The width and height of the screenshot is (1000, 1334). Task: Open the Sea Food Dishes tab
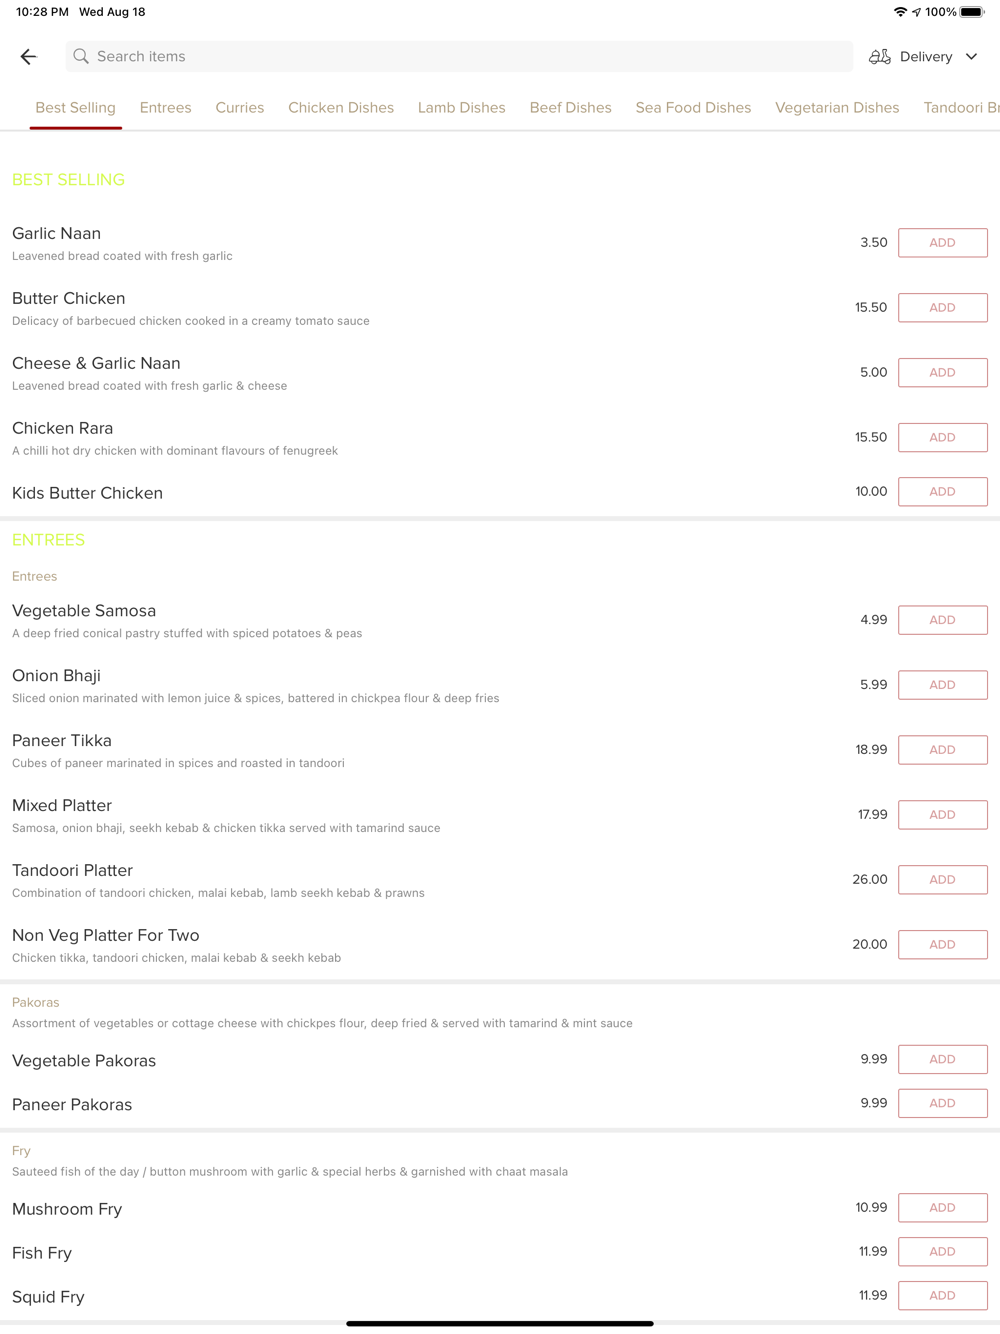(x=693, y=108)
